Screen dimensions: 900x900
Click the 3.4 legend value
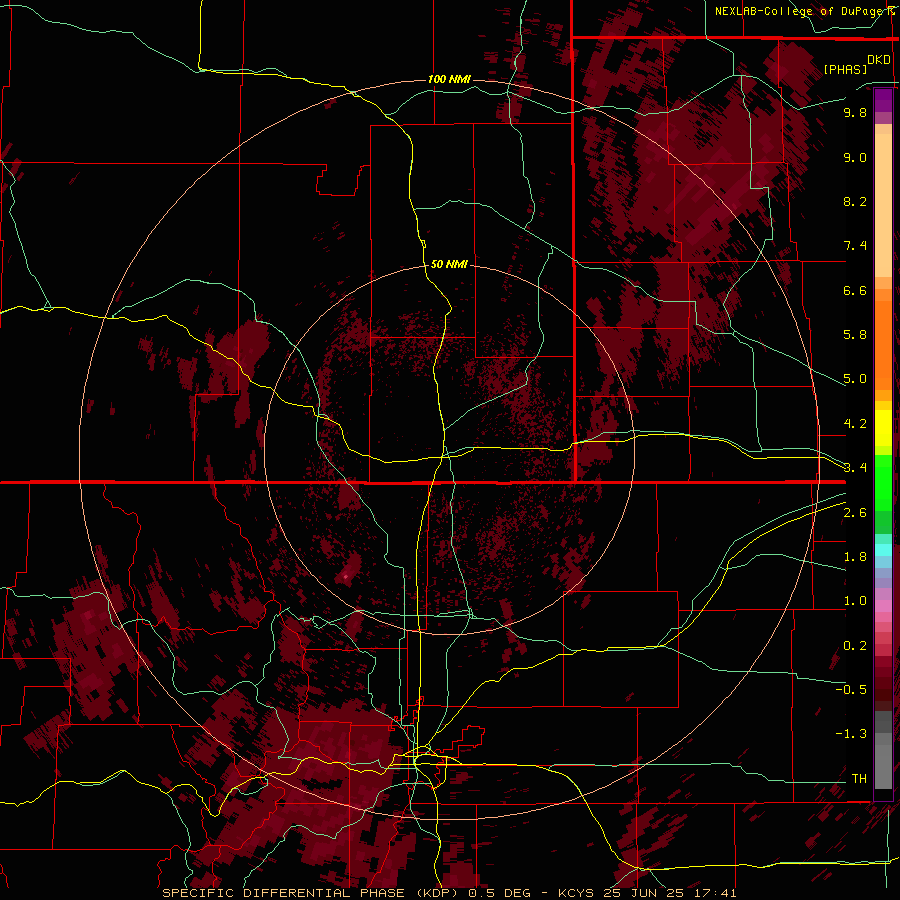pos(855,467)
